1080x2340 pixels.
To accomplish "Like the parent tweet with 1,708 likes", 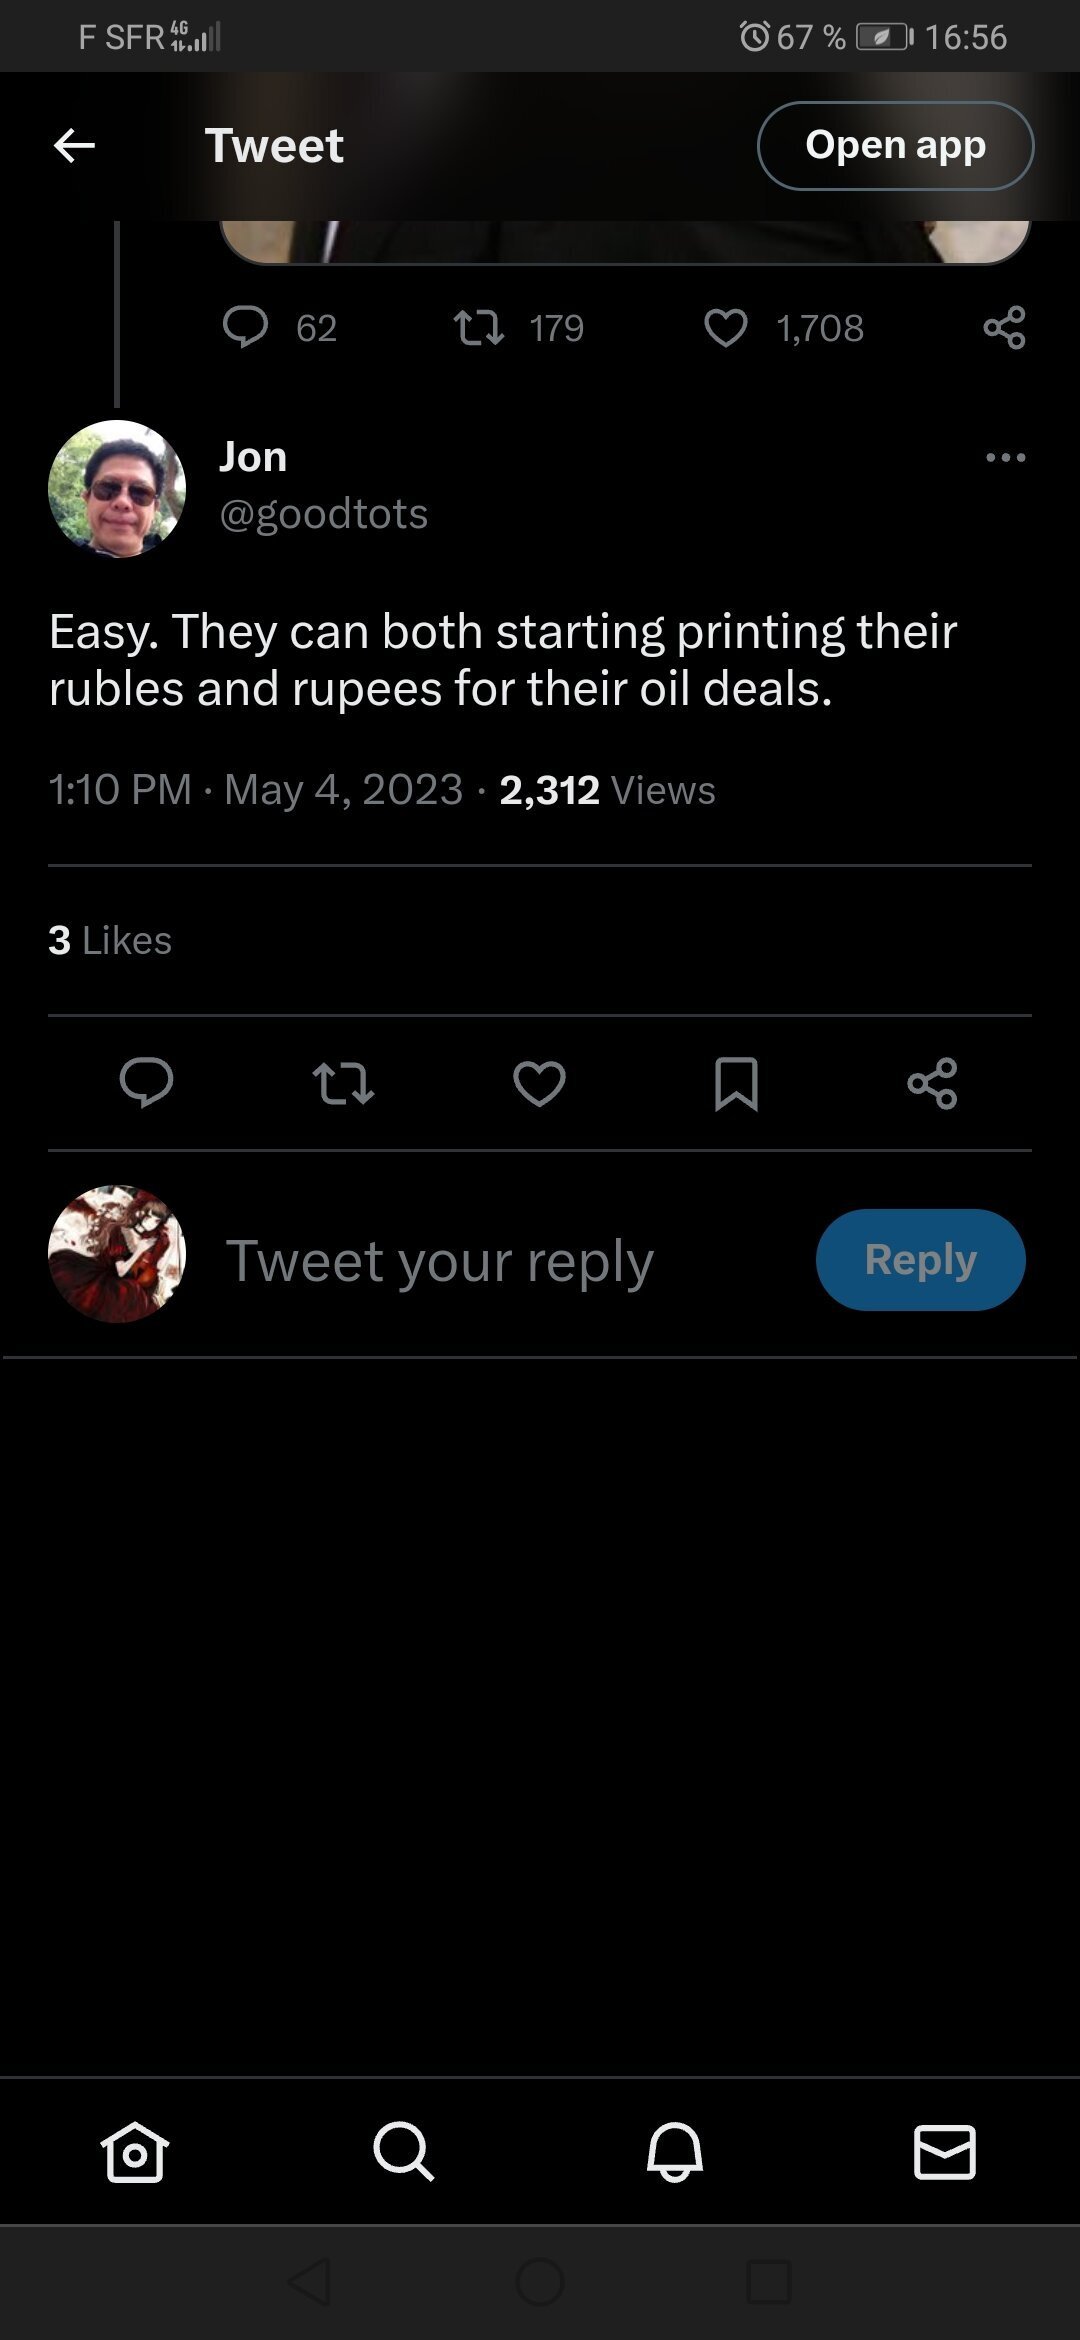I will click(726, 327).
